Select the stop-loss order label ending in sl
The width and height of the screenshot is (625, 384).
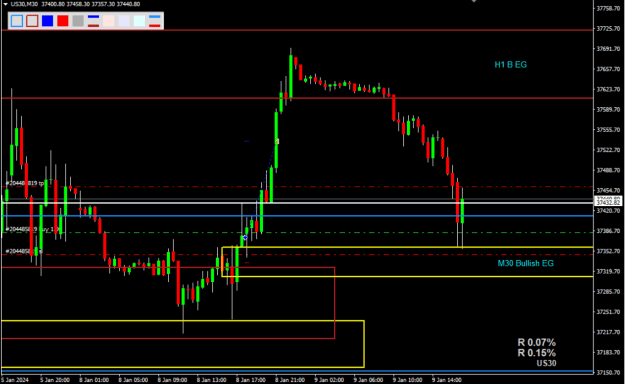point(24,251)
